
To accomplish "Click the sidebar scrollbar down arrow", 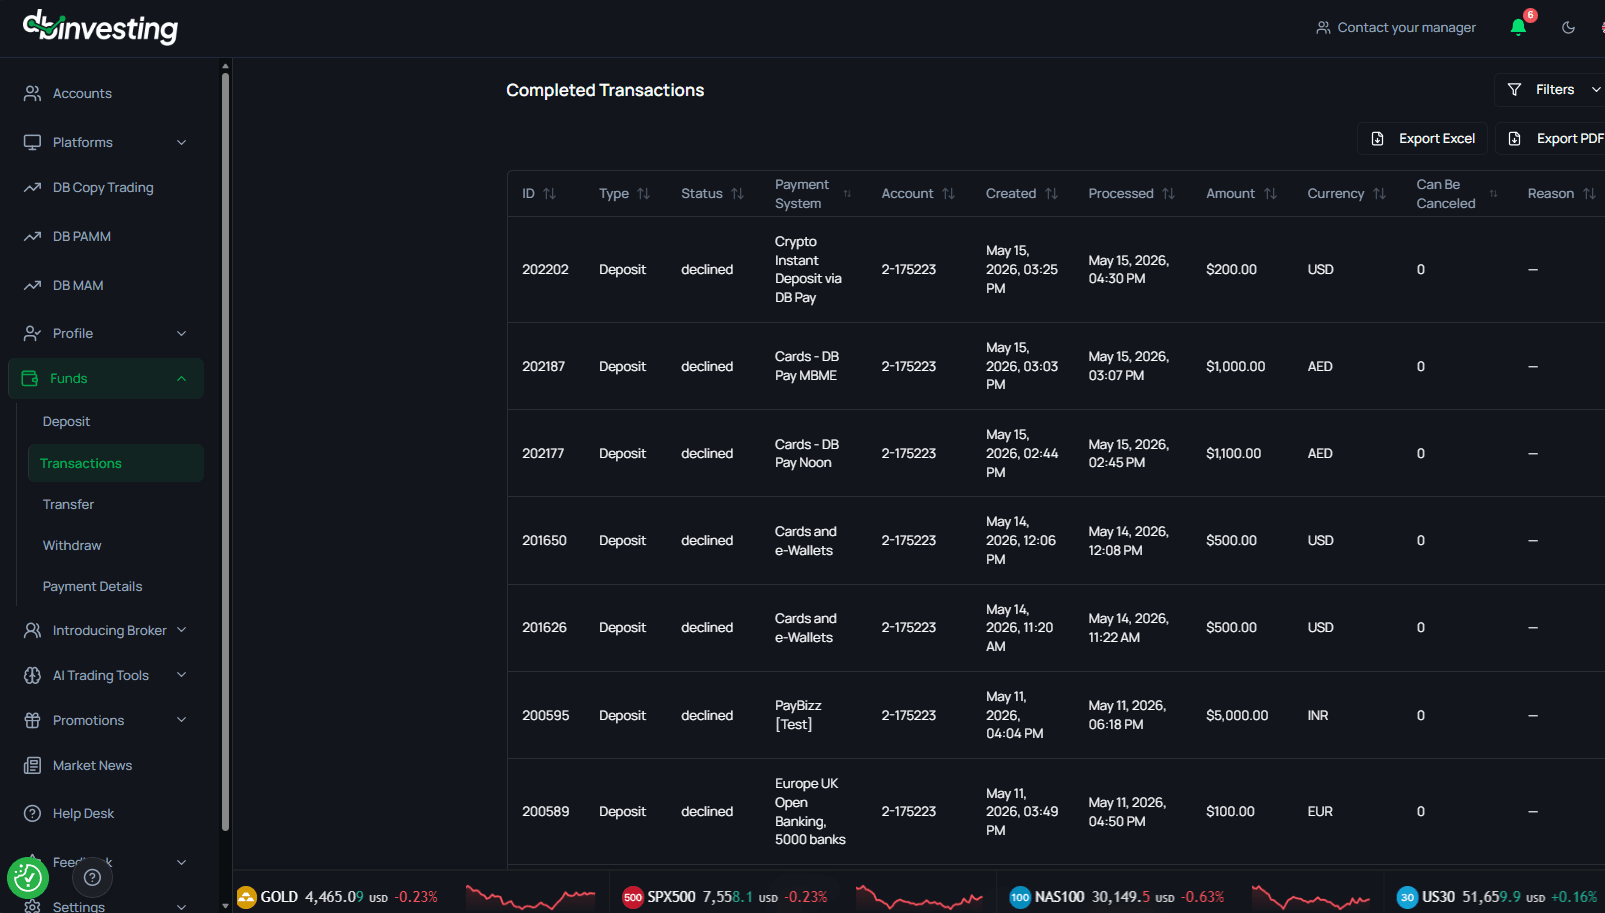I will (x=225, y=905).
